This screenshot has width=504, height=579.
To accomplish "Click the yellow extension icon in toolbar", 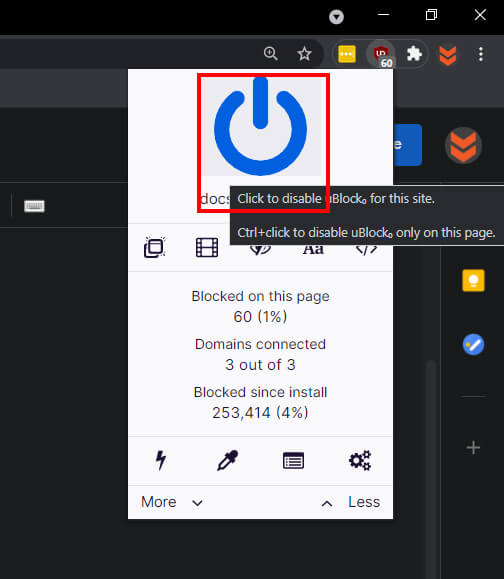I will [x=347, y=54].
